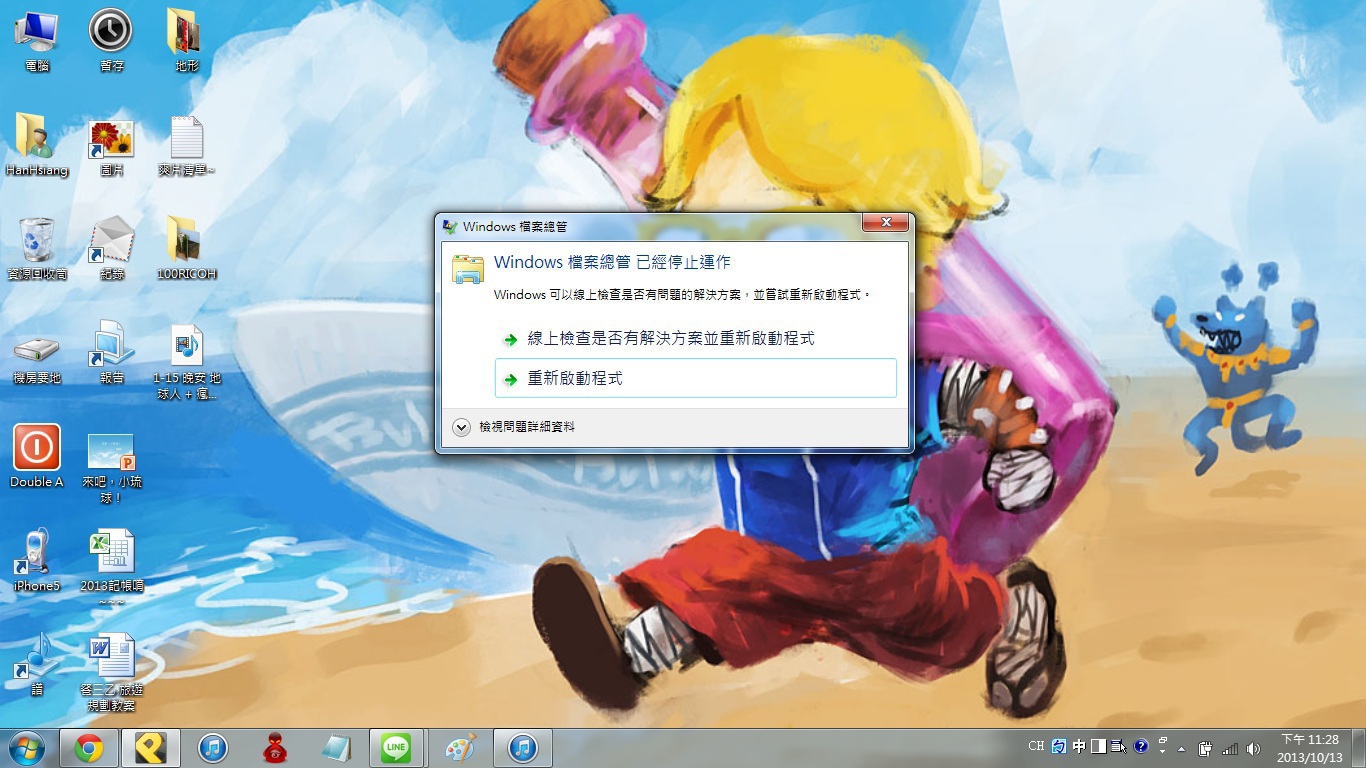The image size is (1366, 768).
Task: Click the clock showing 下午 11:28
Action: click(x=1310, y=748)
